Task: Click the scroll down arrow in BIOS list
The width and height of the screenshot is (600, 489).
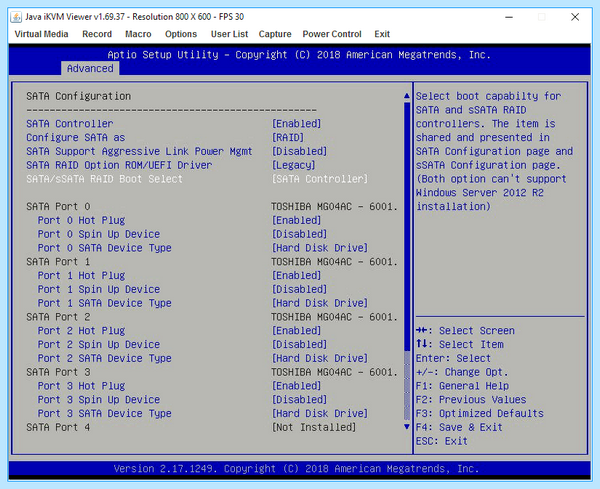Action: [x=407, y=427]
